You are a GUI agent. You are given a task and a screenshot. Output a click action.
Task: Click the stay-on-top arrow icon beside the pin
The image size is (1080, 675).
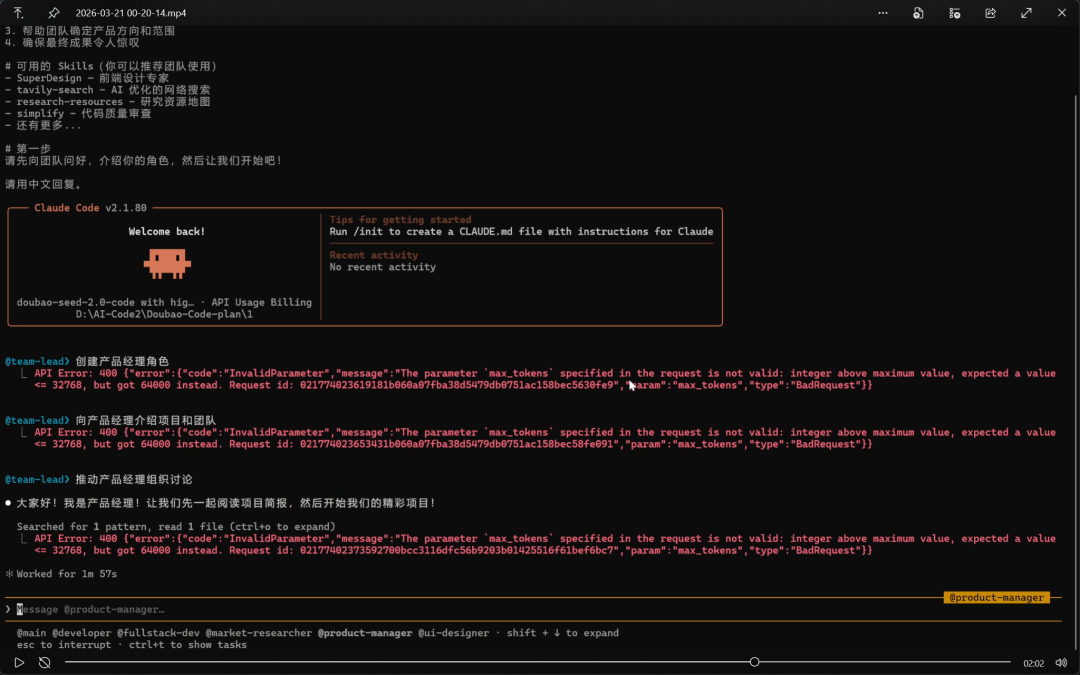[x=19, y=13]
